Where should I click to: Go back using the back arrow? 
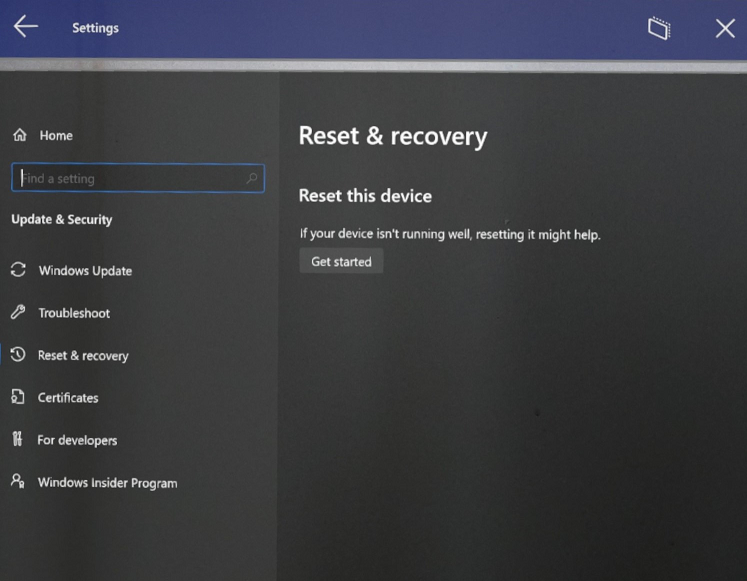[26, 26]
